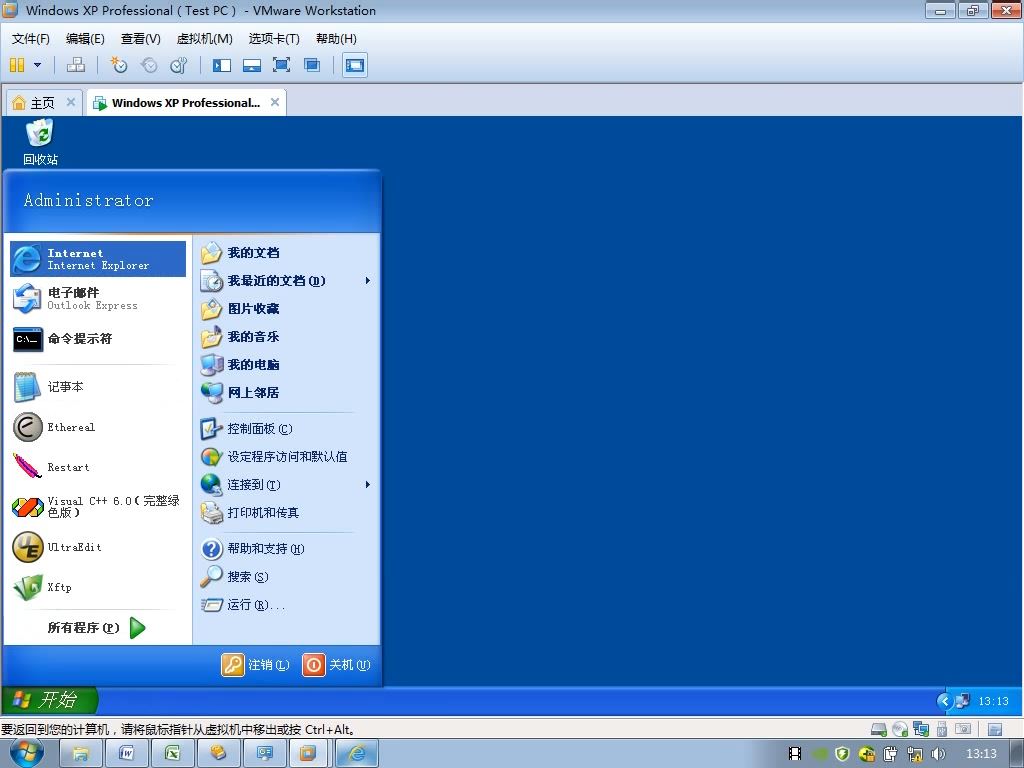Open 我的音乐 folder
This screenshot has width=1024, height=768.
point(287,337)
